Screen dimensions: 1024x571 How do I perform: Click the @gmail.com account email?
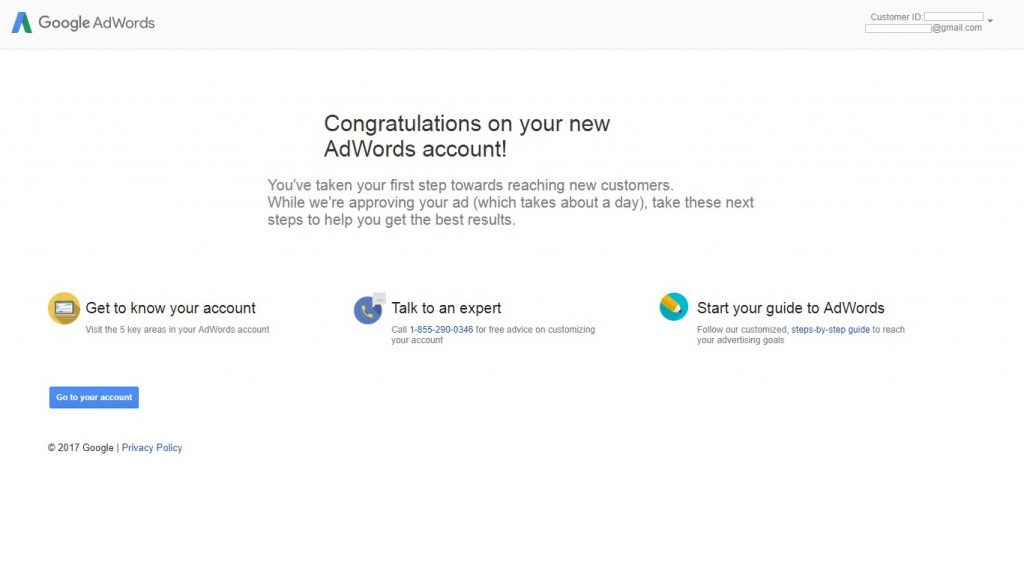tap(923, 28)
